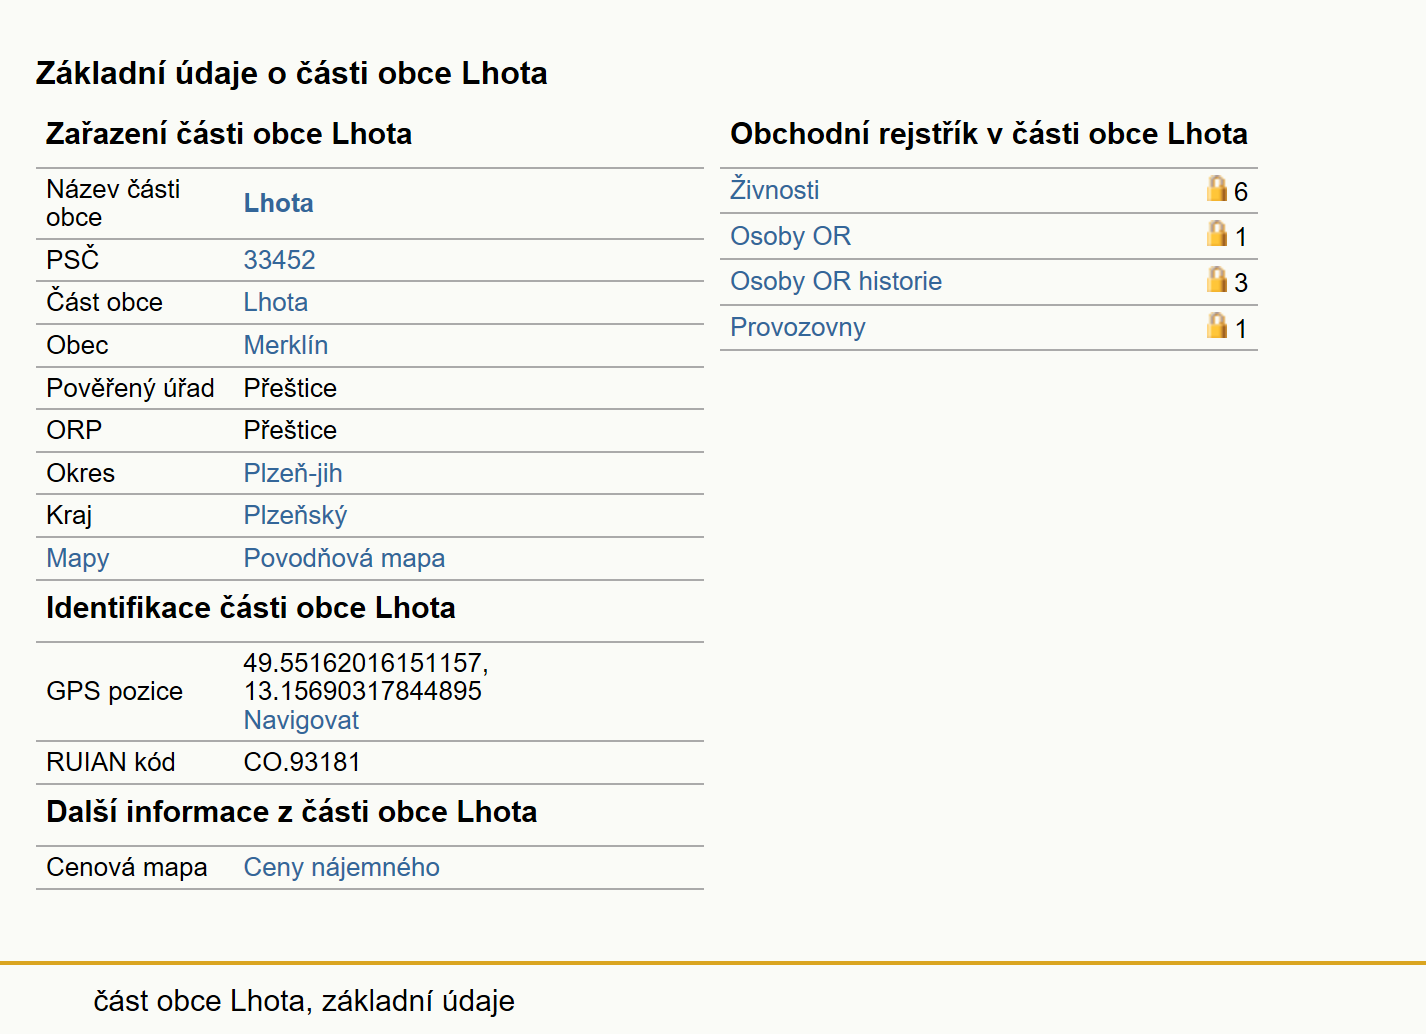Screen dimensions: 1426x1034
Task: Click the GPS latitude 49.55162016151157 text
Action: click(365, 663)
